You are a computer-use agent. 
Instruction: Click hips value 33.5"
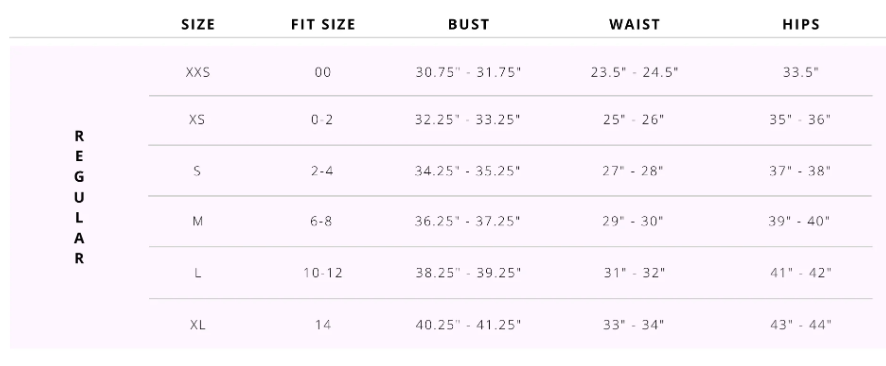click(x=801, y=72)
